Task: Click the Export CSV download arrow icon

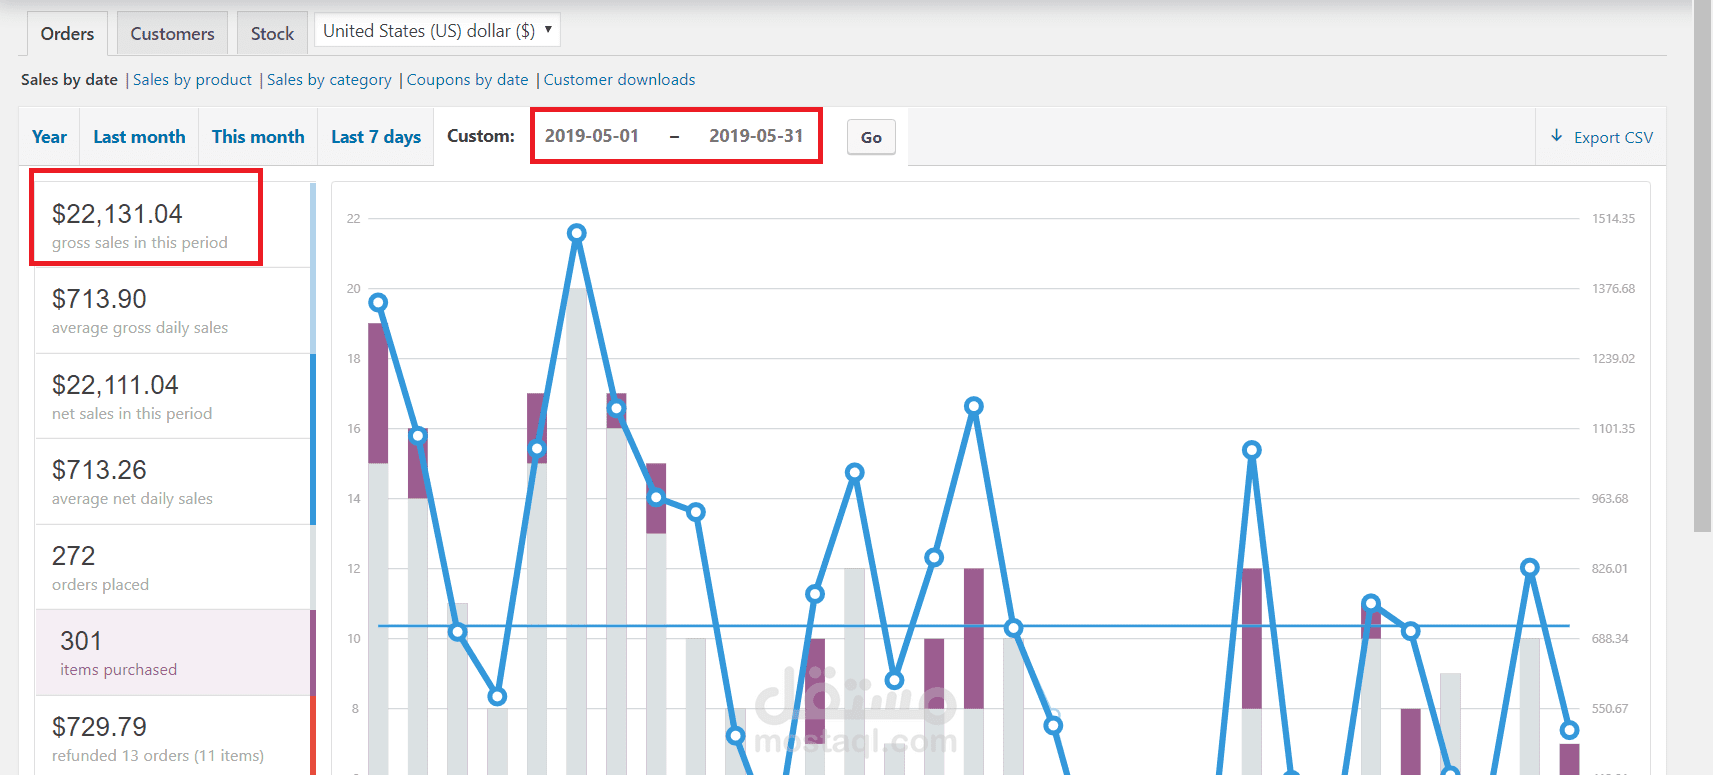Action: 1556,136
